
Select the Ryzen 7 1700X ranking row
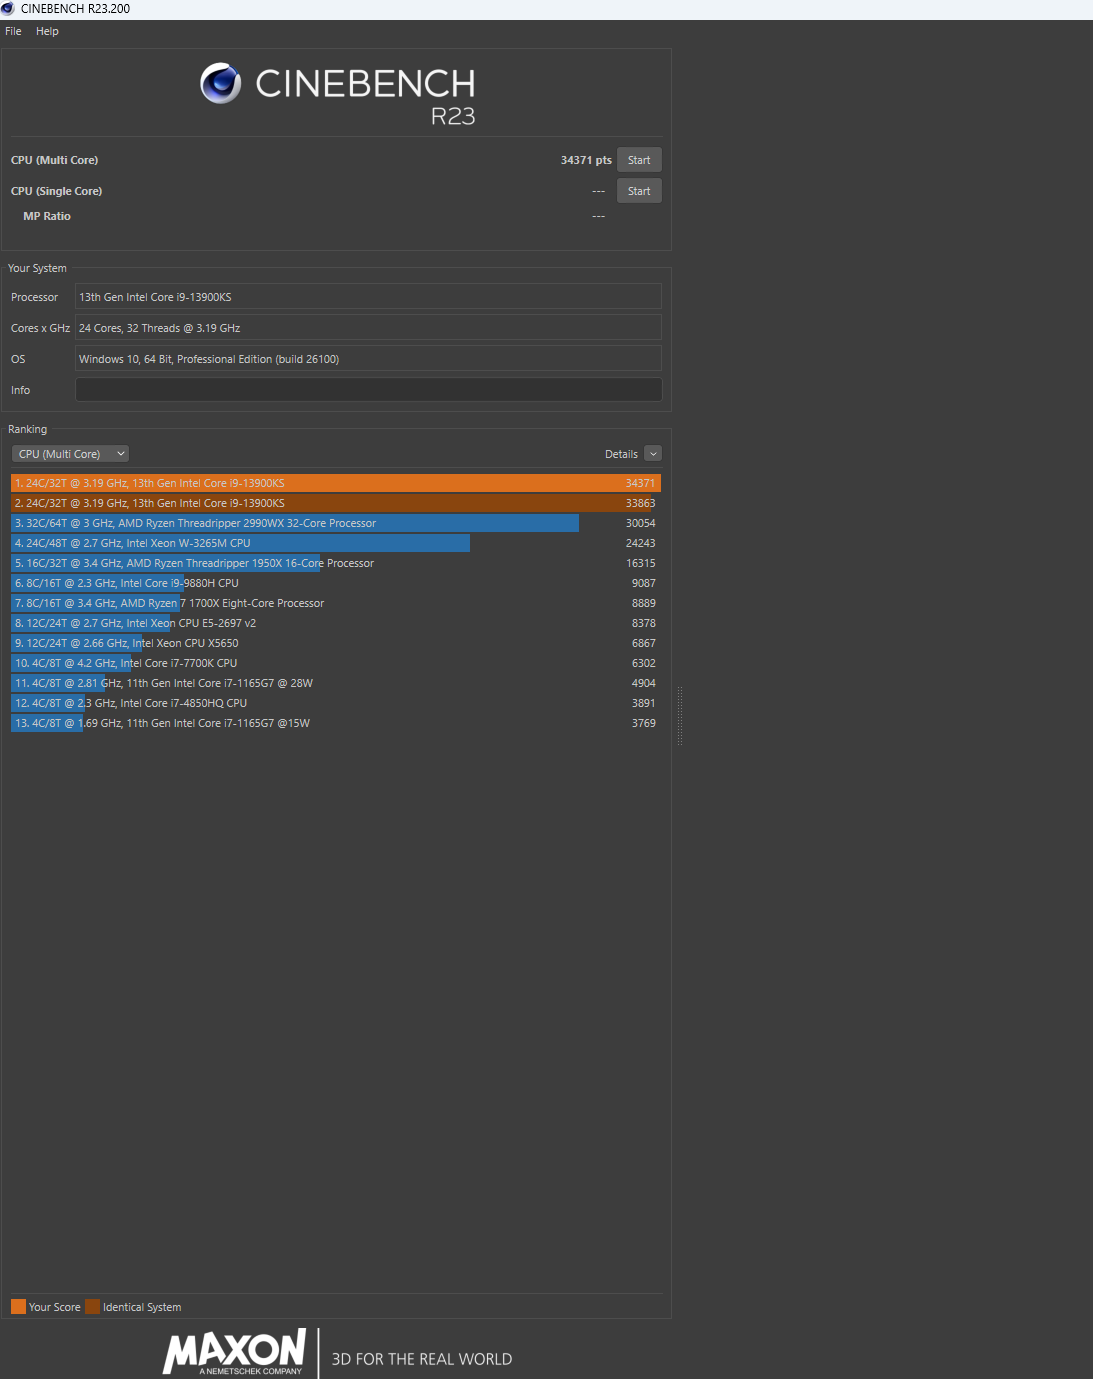point(336,603)
